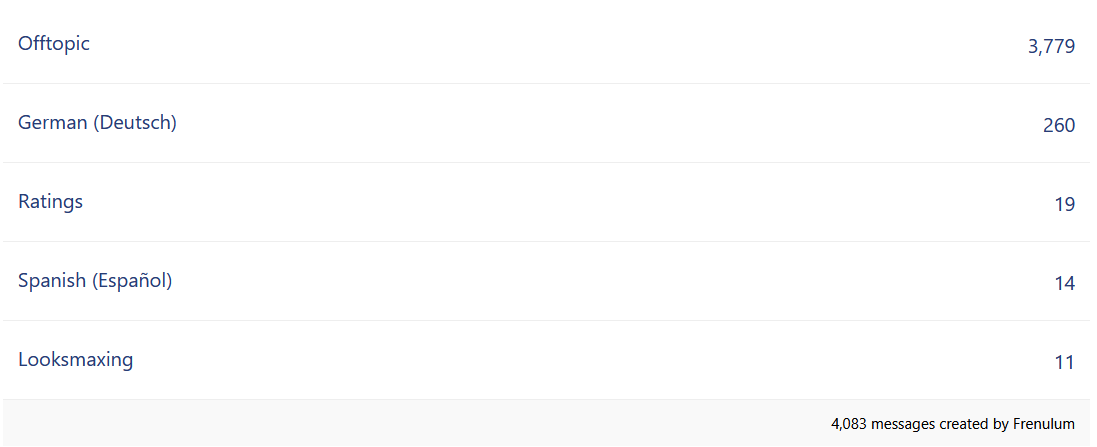Click empty grey area of the footer bar
The image size is (1097, 447).
click(x=413, y=423)
